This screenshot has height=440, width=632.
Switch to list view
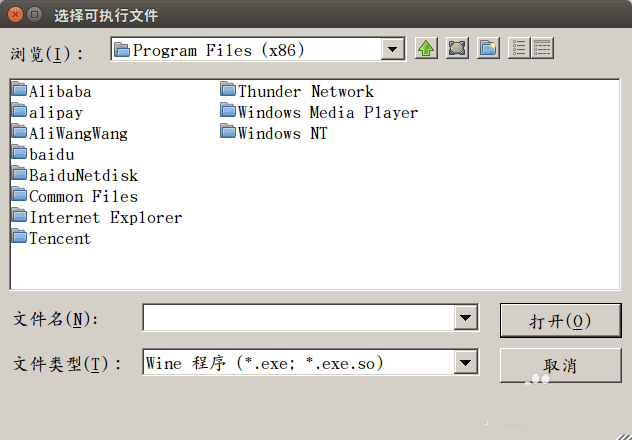pyautogui.click(x=519, y=49)
